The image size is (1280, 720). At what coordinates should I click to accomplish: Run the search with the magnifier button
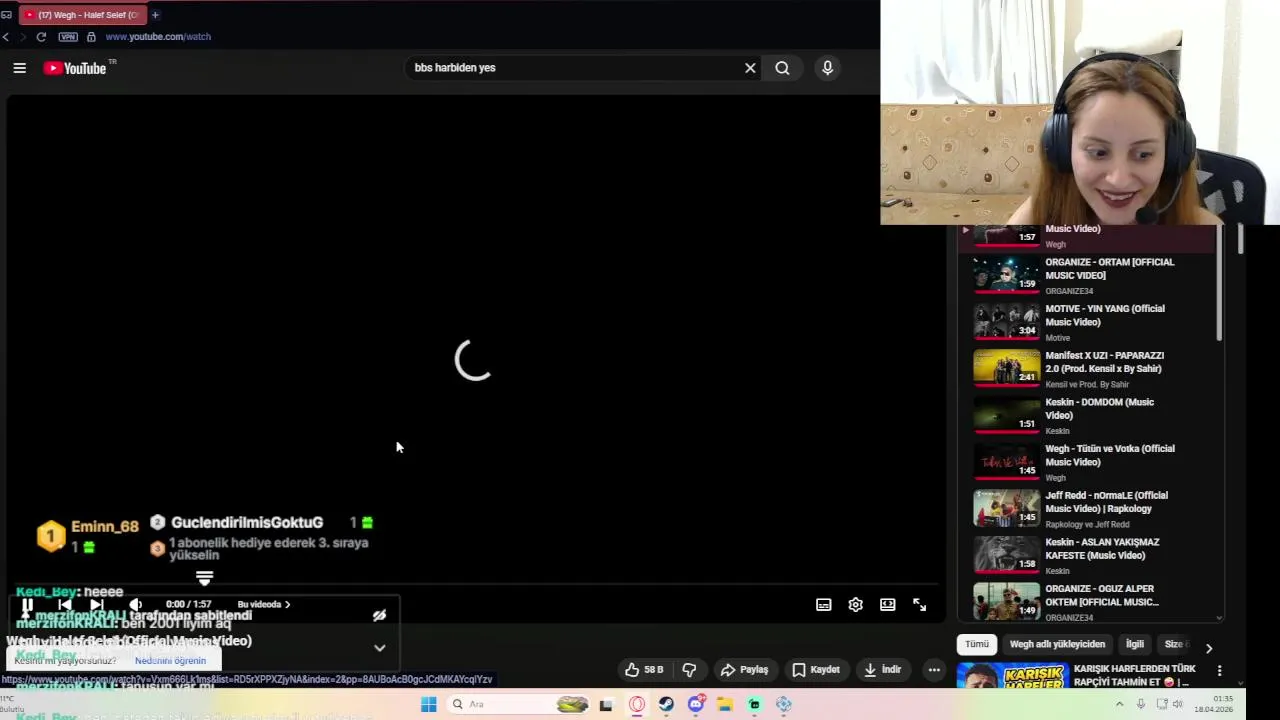pyautogui.click(x=782, y=68)
